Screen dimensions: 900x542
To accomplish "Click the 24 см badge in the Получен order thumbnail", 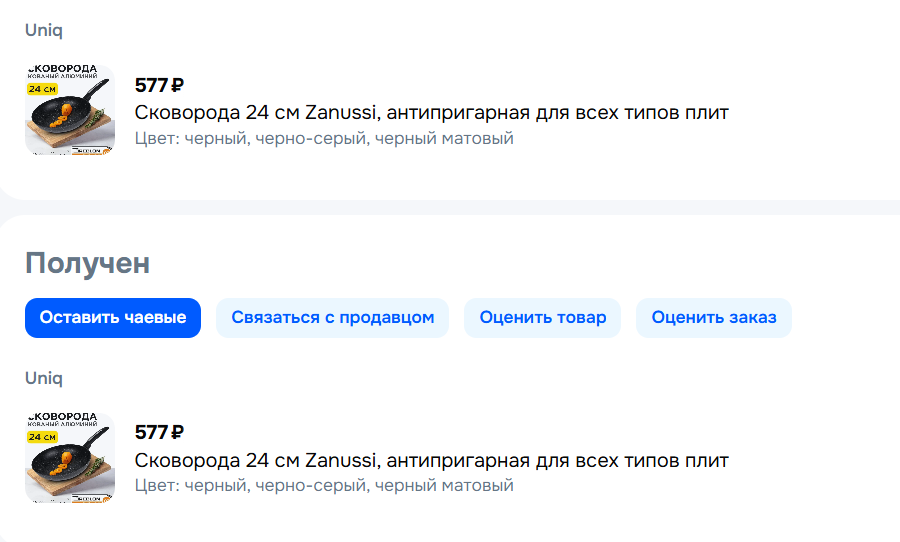I will point(42,437).
